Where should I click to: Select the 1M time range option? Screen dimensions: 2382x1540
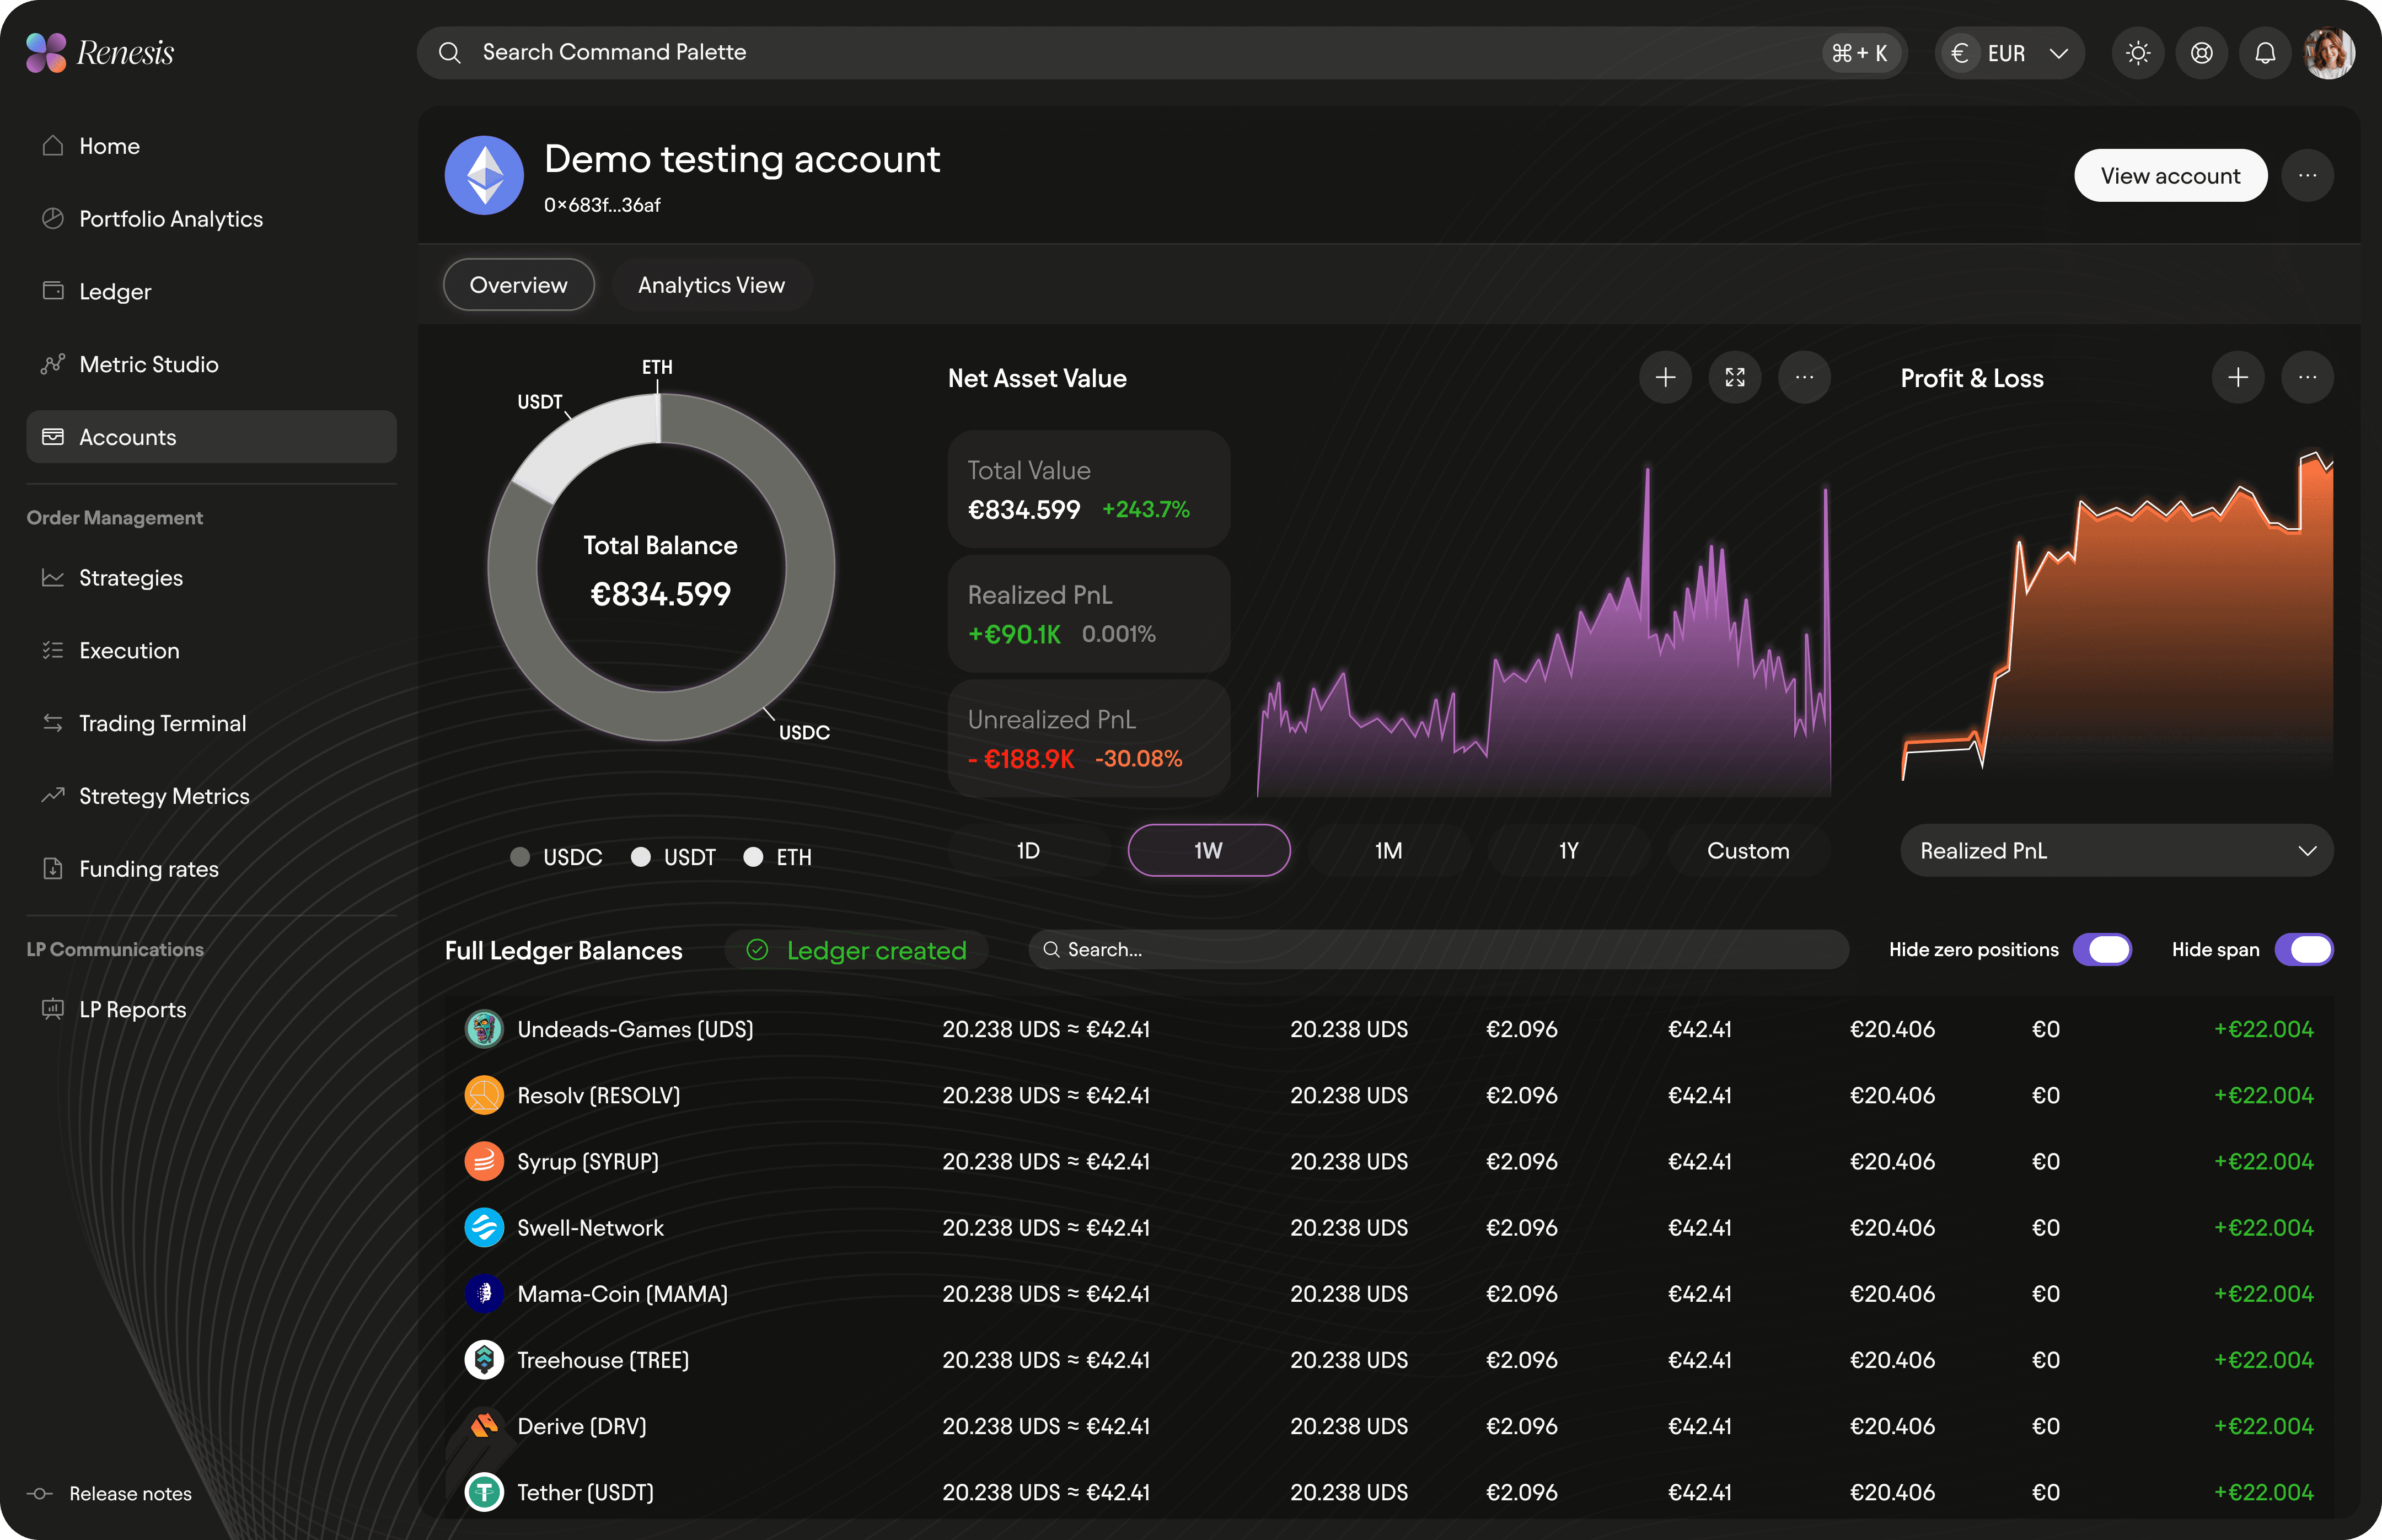coord(1388,850)
